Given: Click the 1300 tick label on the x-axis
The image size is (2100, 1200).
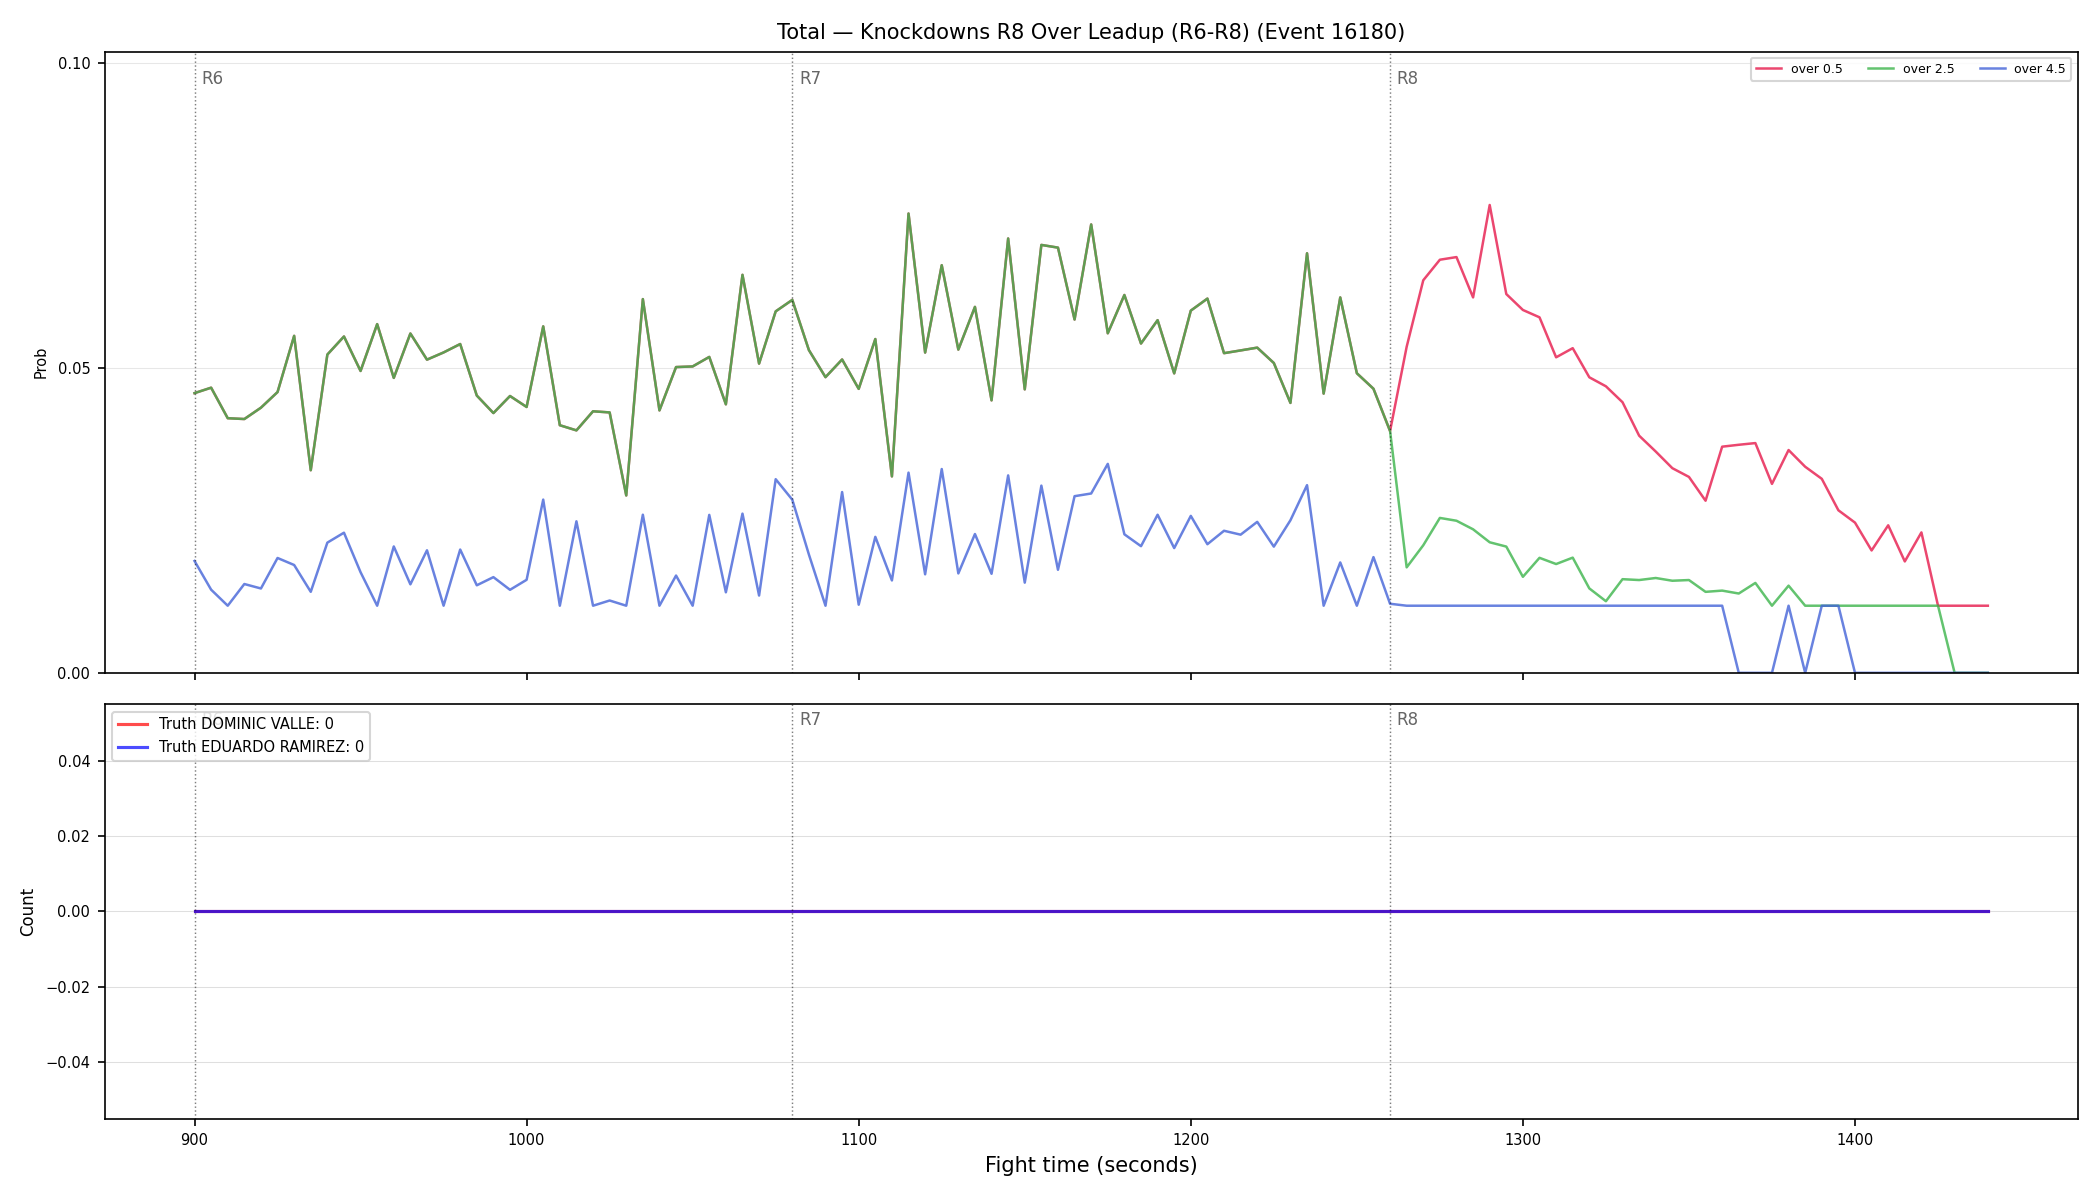Looking at the screenshot, I should click(x=1523, y=1139).
